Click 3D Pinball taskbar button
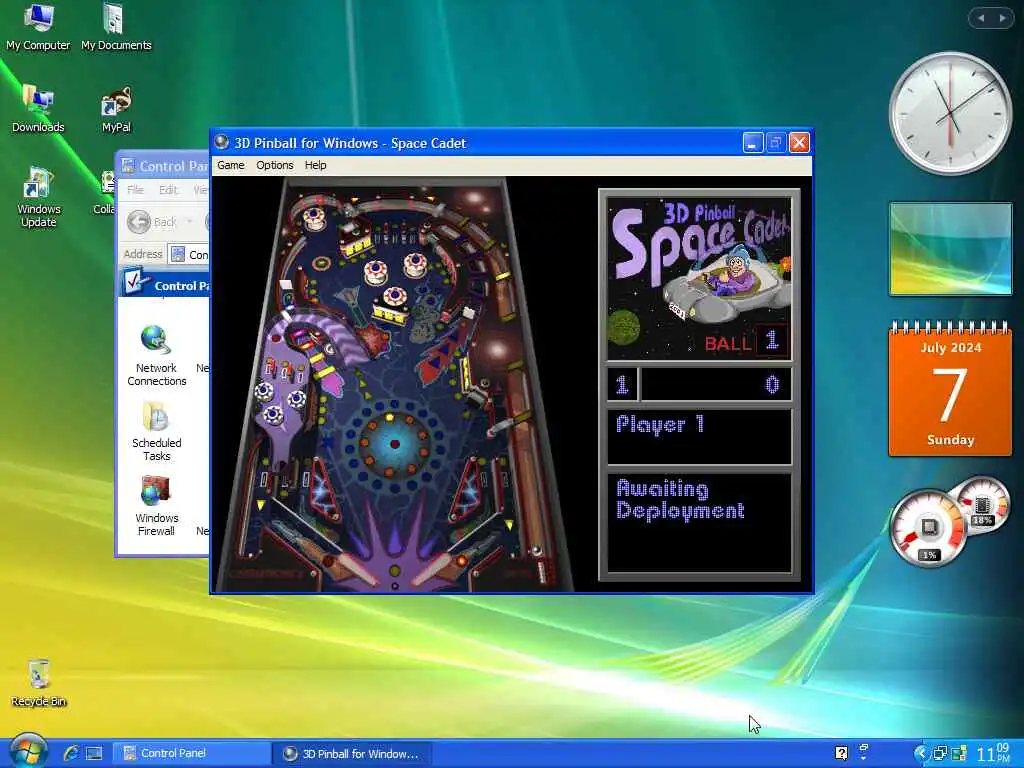Screen dimensions: 1024x768 [x=353, y=754]
